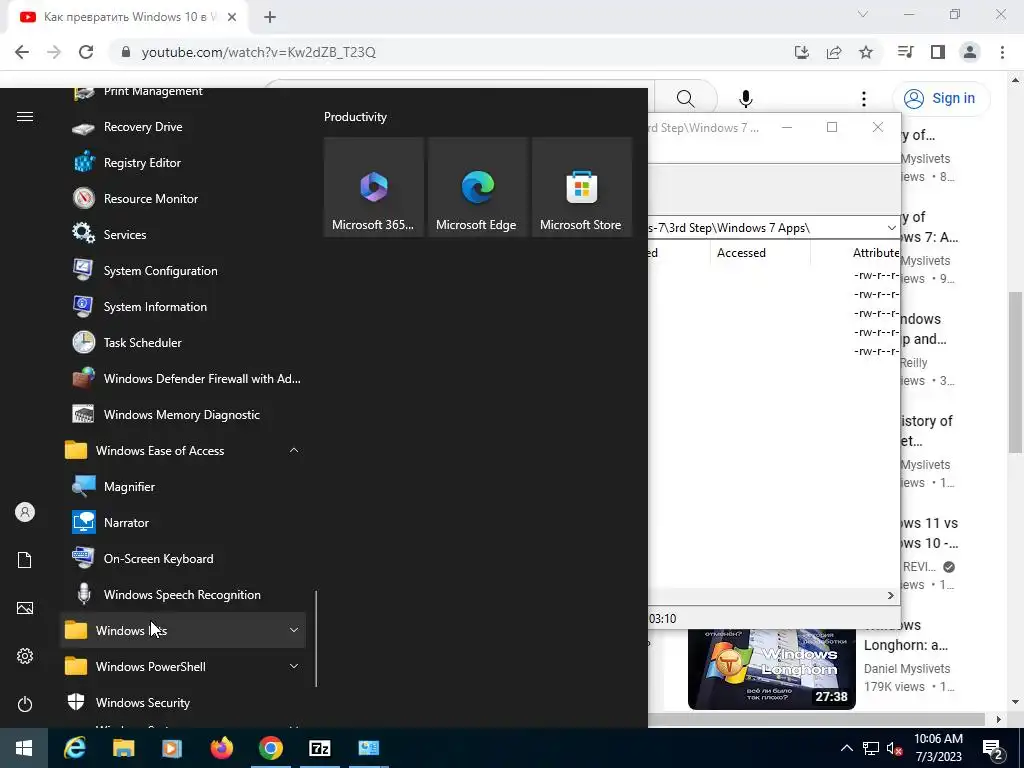Open Windows Memory Diagnostic
This screenshot has height=768, width=1024.
(183, 414)
